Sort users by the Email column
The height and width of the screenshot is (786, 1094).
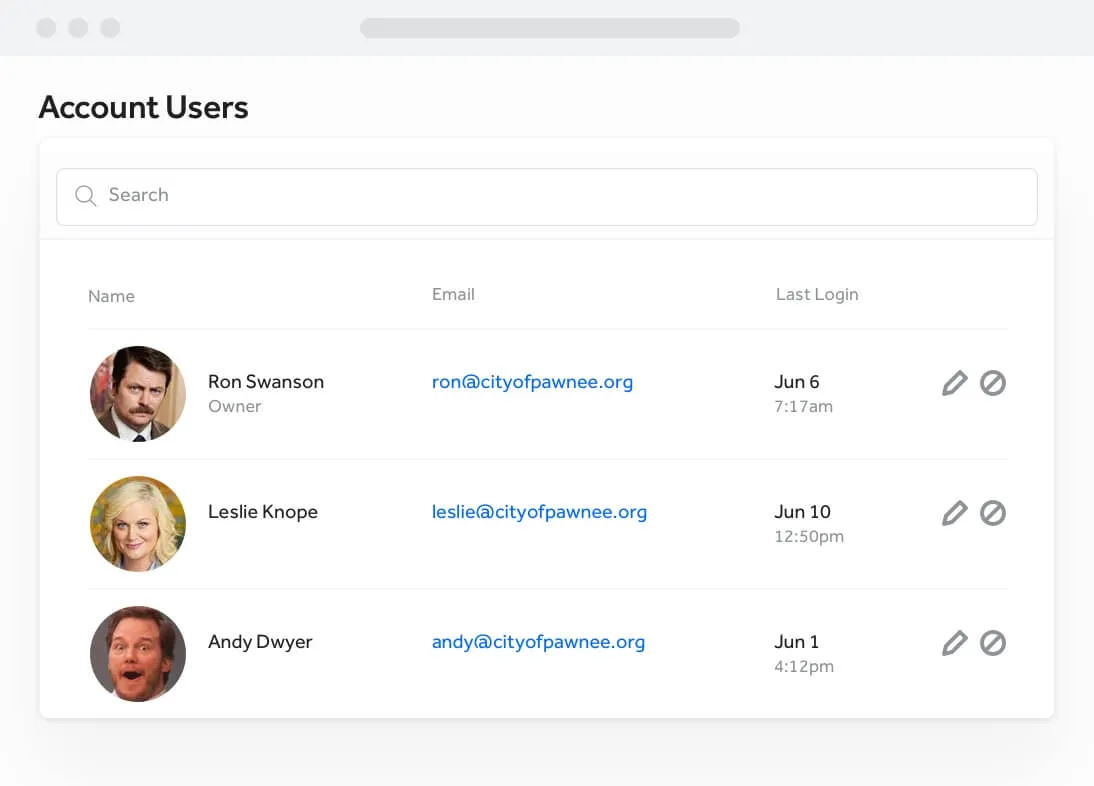pyautogui.click(x=453, y=294)
